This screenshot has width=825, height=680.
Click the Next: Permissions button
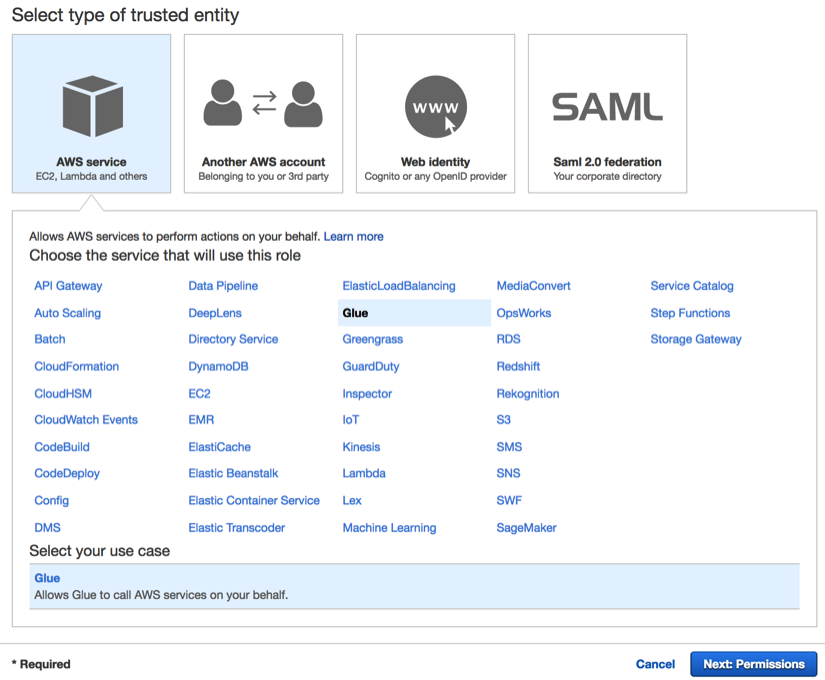pos(754,664)
